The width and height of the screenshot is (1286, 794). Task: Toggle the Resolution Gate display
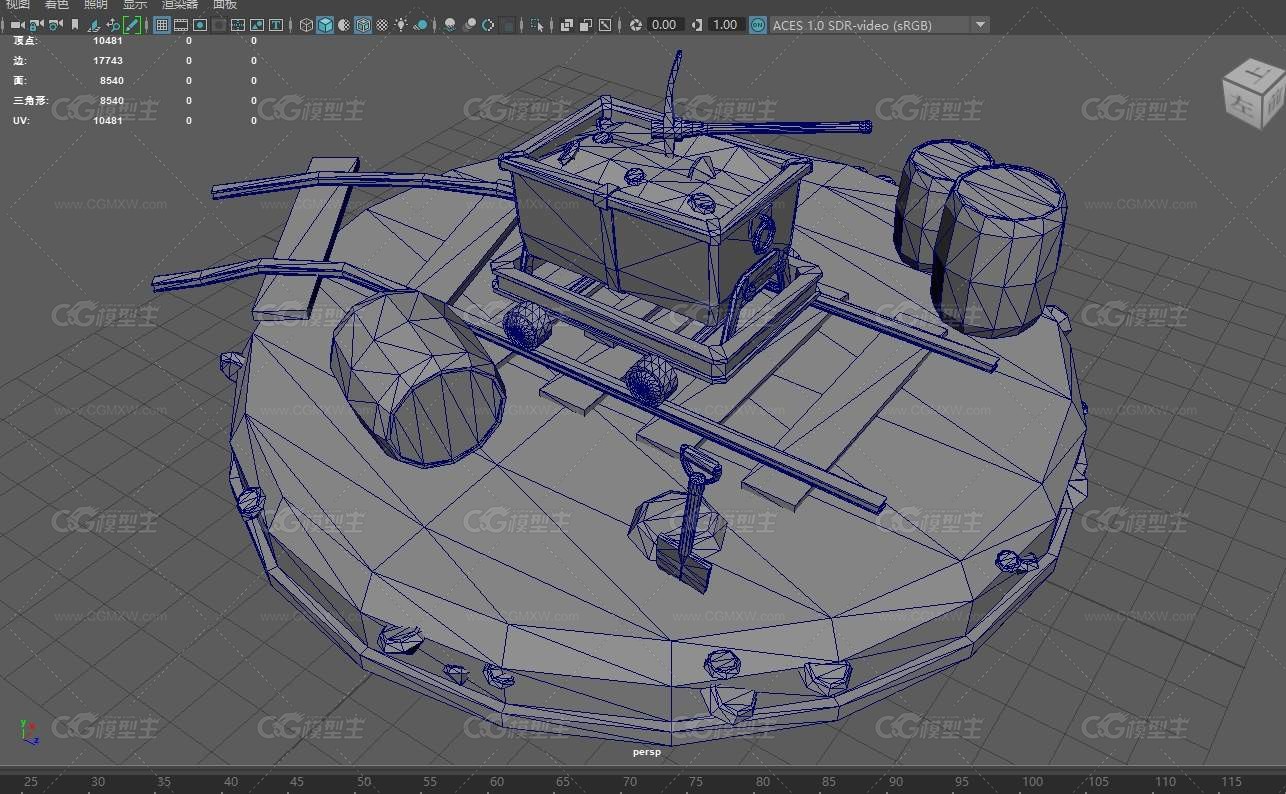pyautogui.click(x=200, y=25)
